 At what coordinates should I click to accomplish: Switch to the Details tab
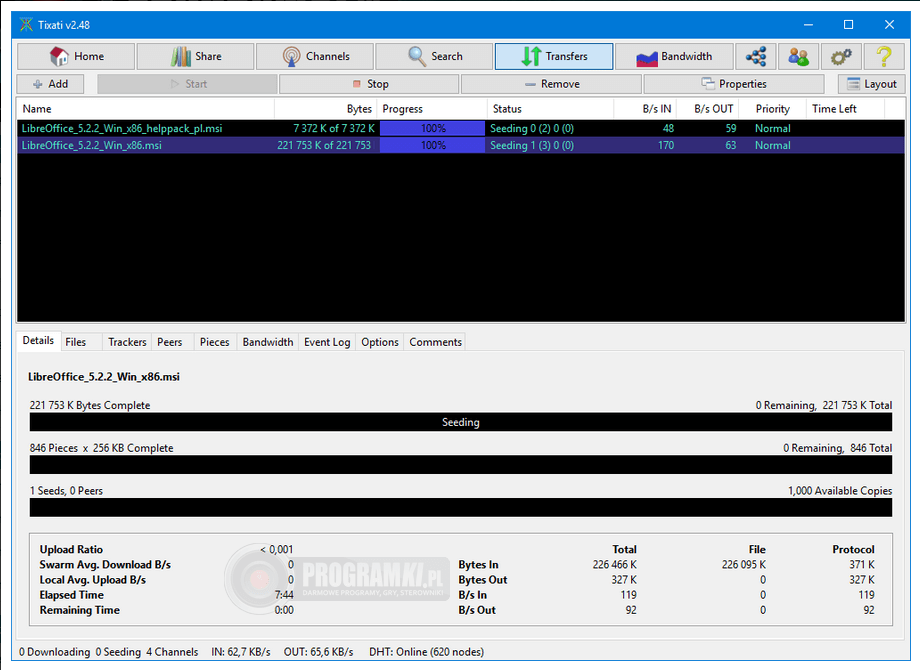pyautogui.click(x=38, y=341)
